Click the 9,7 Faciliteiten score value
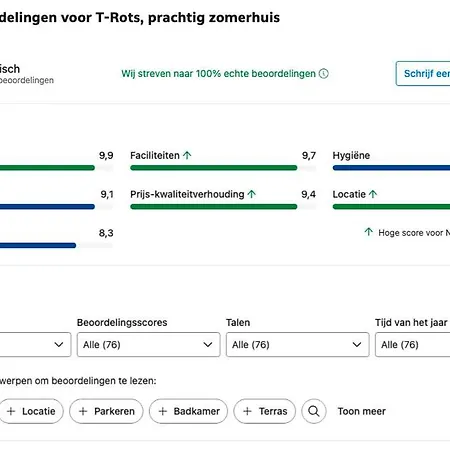 (309, 155)
